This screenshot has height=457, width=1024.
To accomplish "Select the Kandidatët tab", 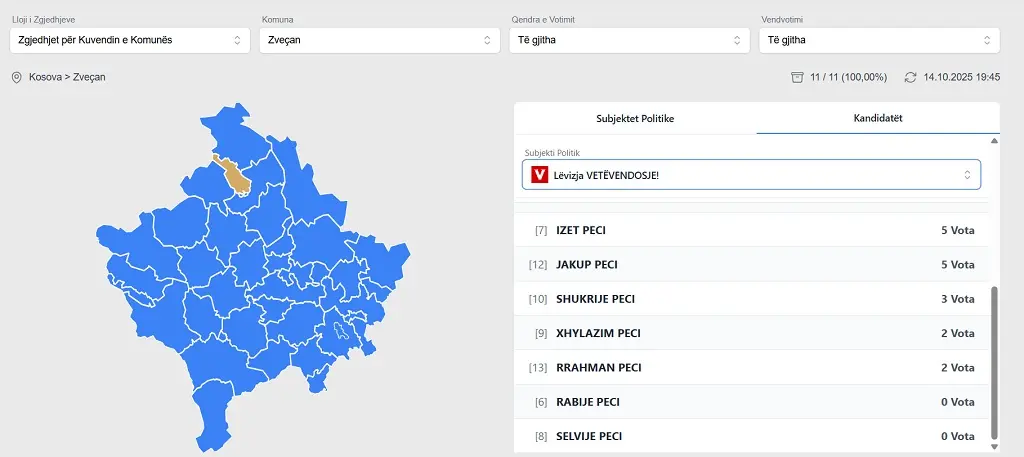I will (878, 118).
